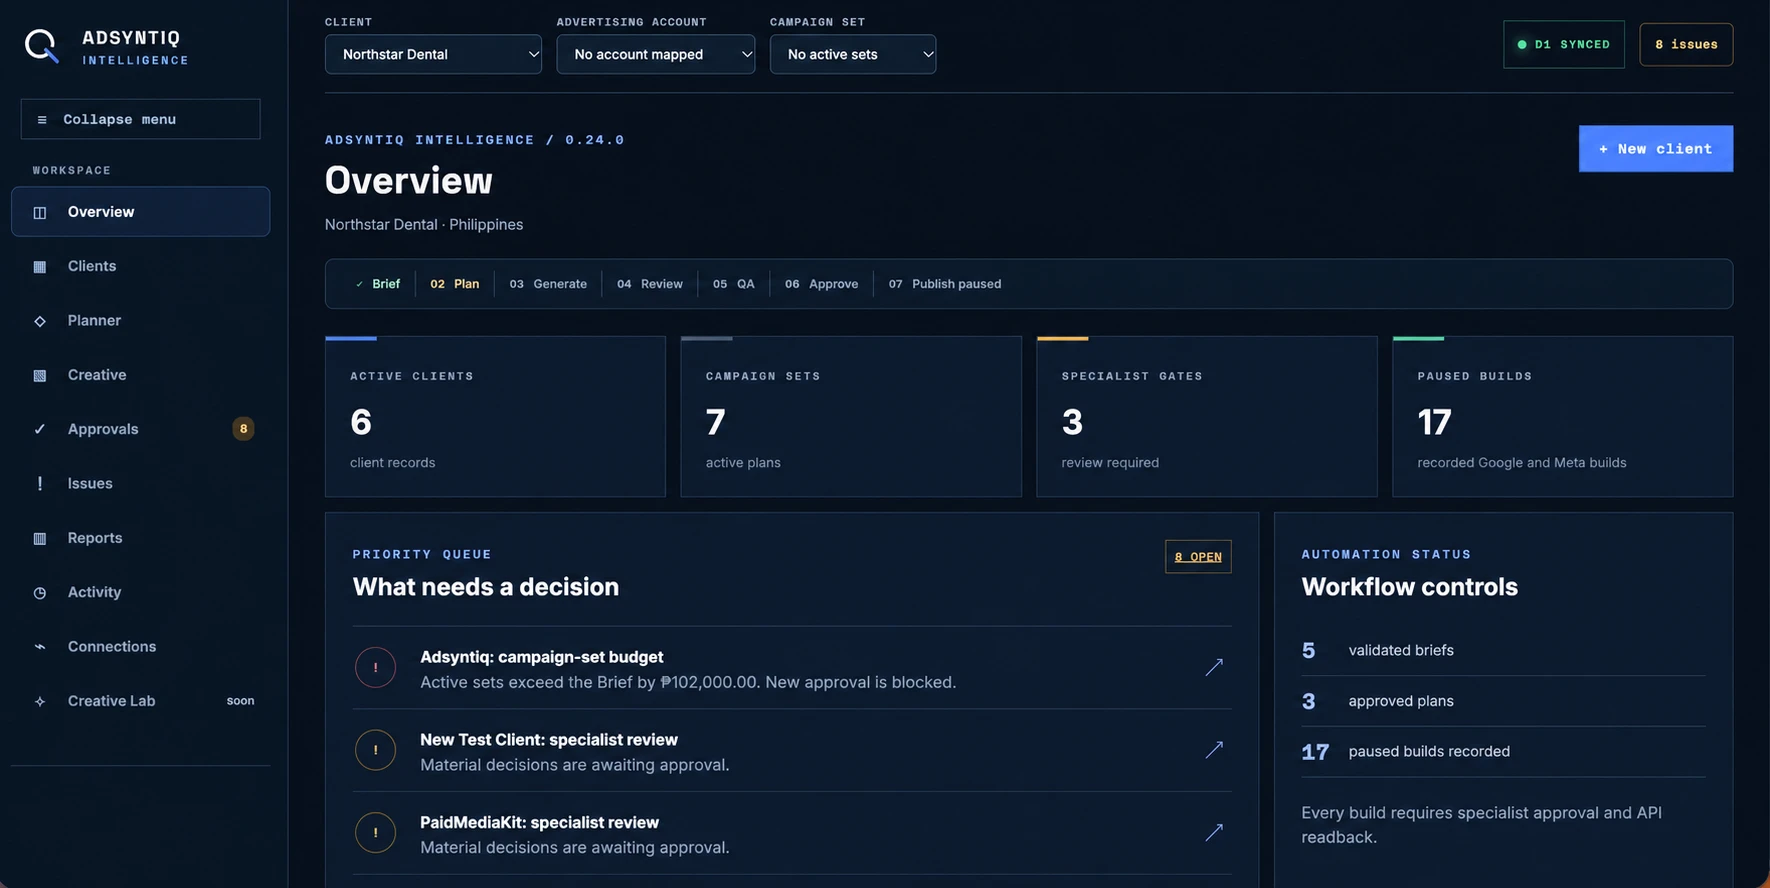Image resolution: width=1770 pixels, height=888 pixels.
Task: Click the Creative Lab sparkle icon
Action: pos(40,701)
